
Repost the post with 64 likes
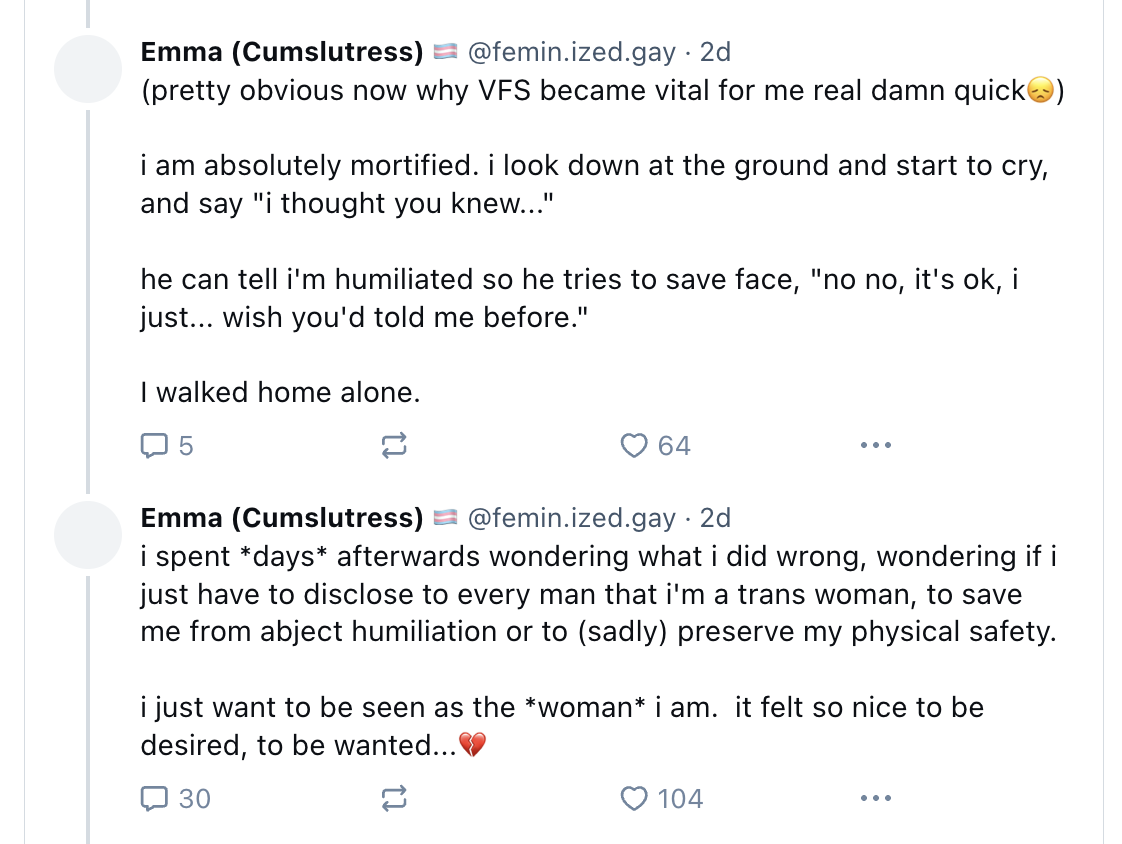coord(394,445)
